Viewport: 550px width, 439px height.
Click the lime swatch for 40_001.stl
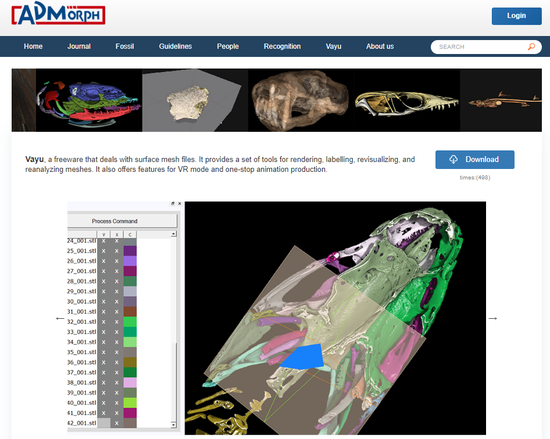pos(130,403)
